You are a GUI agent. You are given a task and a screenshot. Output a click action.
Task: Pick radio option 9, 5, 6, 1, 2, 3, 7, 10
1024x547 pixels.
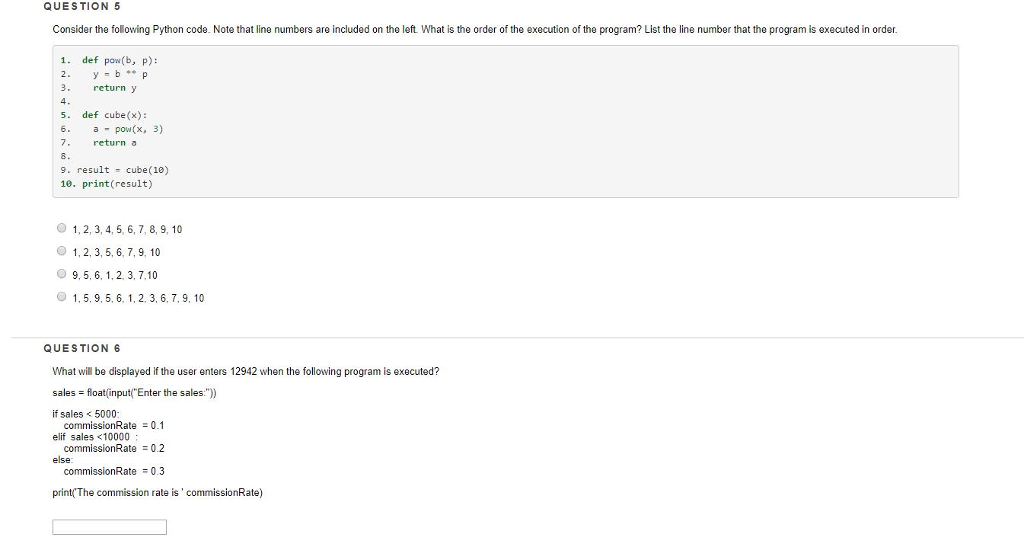[x=61, y=274]
